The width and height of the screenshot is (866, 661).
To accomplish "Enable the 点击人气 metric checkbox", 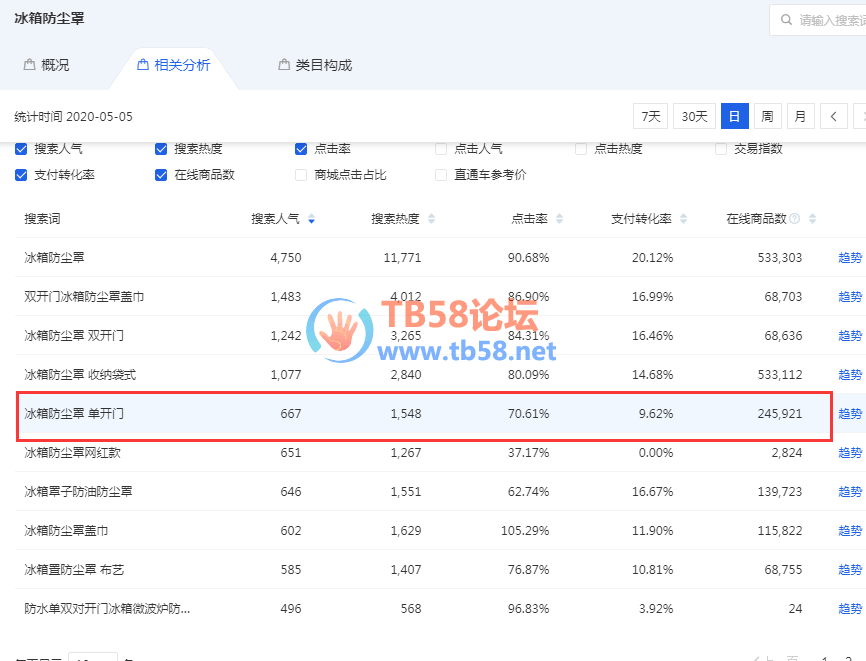I will tap(441, 149).
